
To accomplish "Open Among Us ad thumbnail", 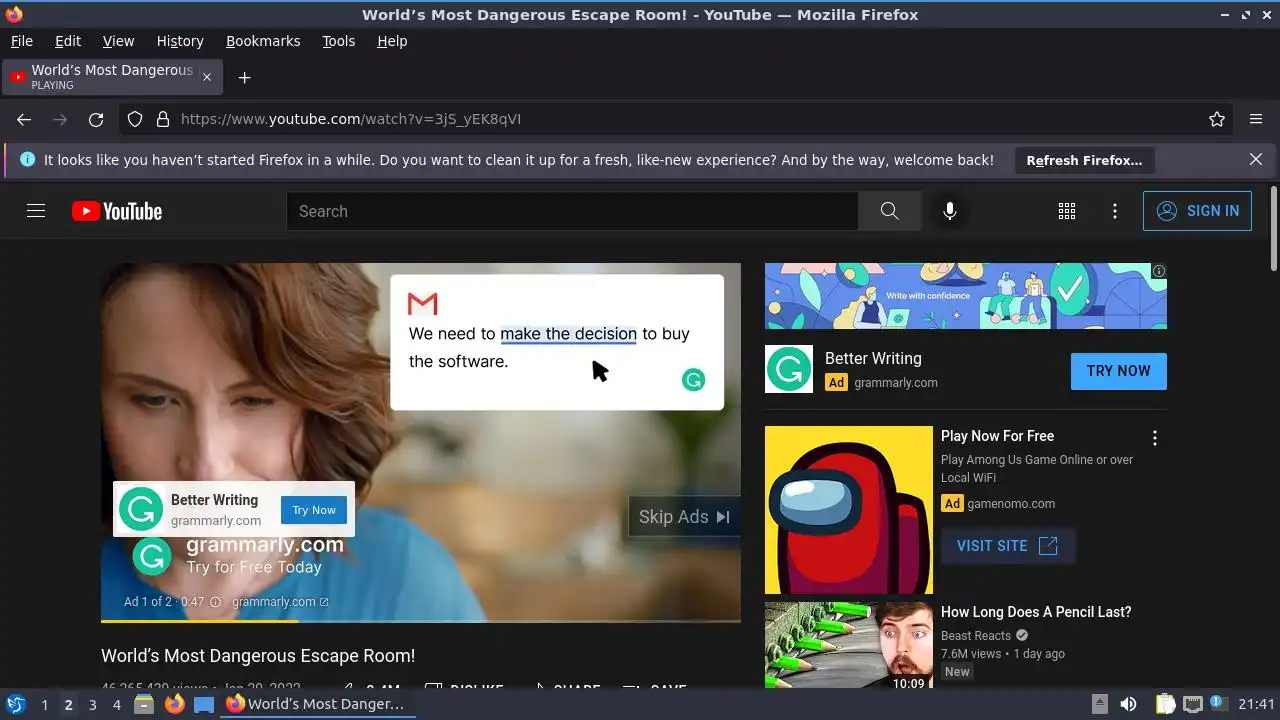I will coord(849,510).
